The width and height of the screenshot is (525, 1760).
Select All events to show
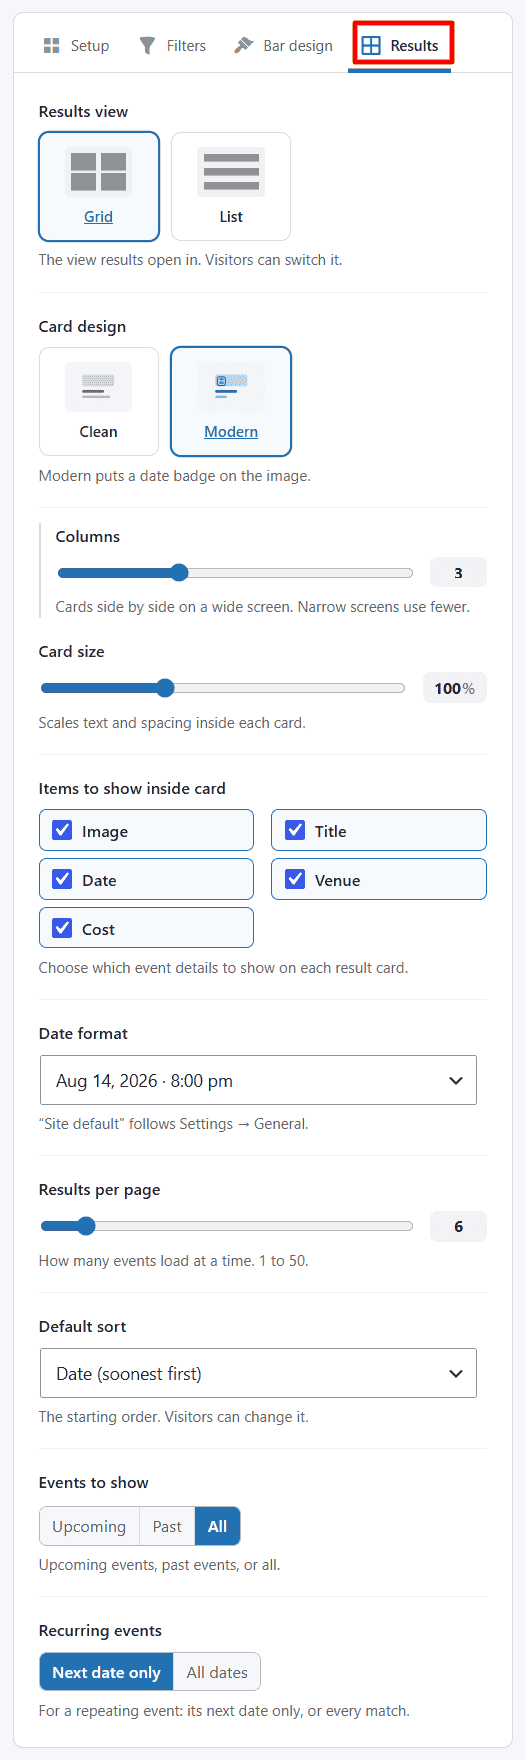click(x=218, y=1526)
